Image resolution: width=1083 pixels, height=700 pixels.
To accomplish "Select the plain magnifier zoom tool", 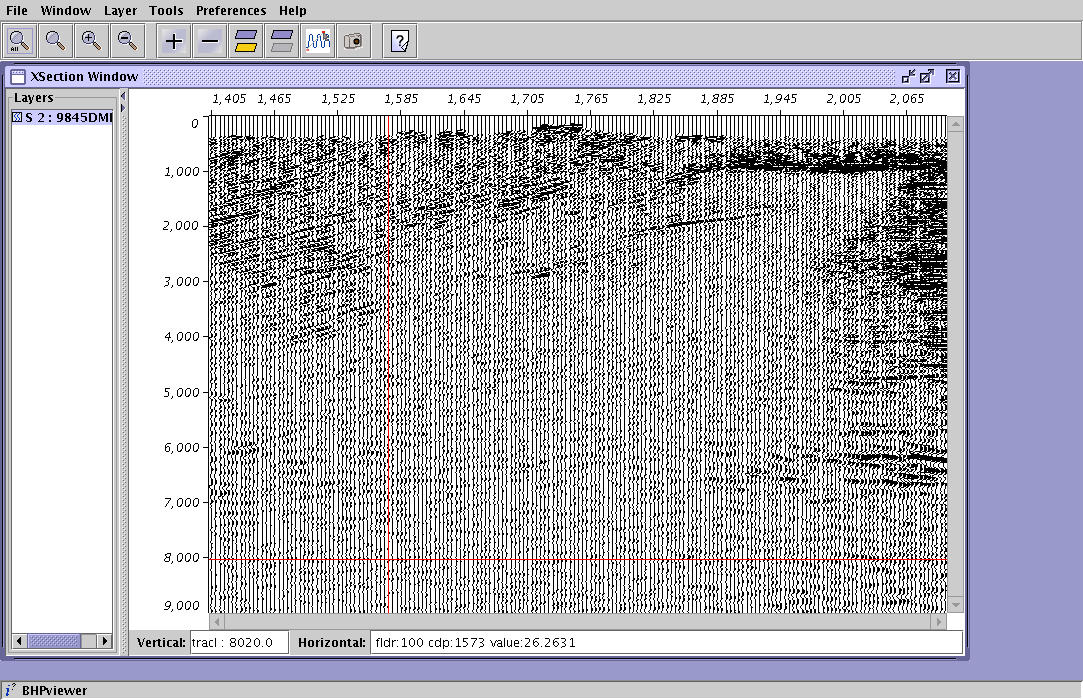I will coord(55,41).
